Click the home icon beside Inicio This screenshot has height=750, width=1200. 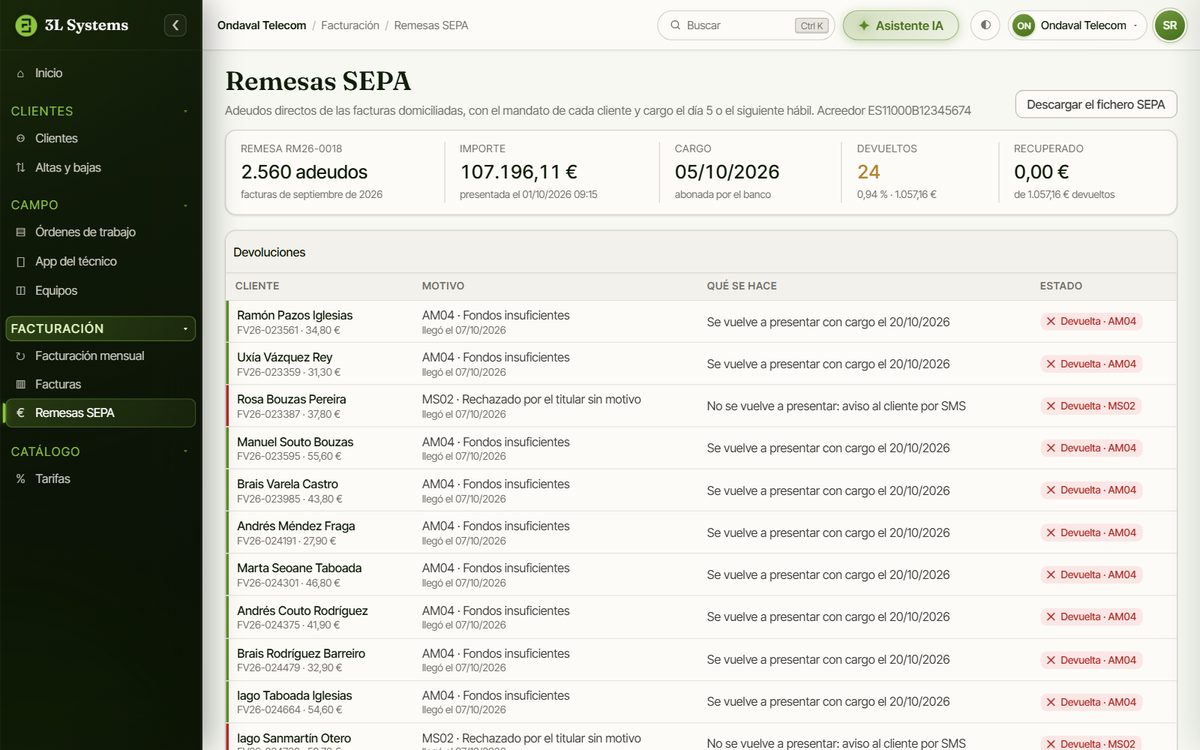click(21, 73)
